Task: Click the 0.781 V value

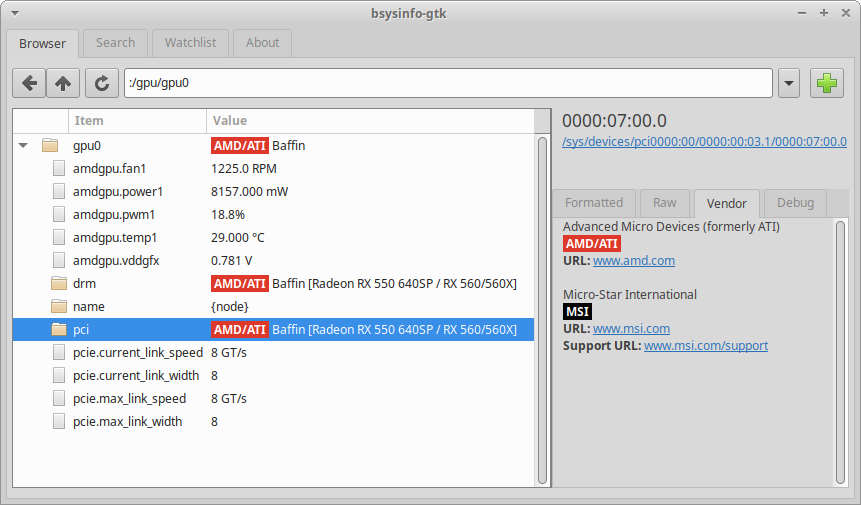Action: point(231,261)
